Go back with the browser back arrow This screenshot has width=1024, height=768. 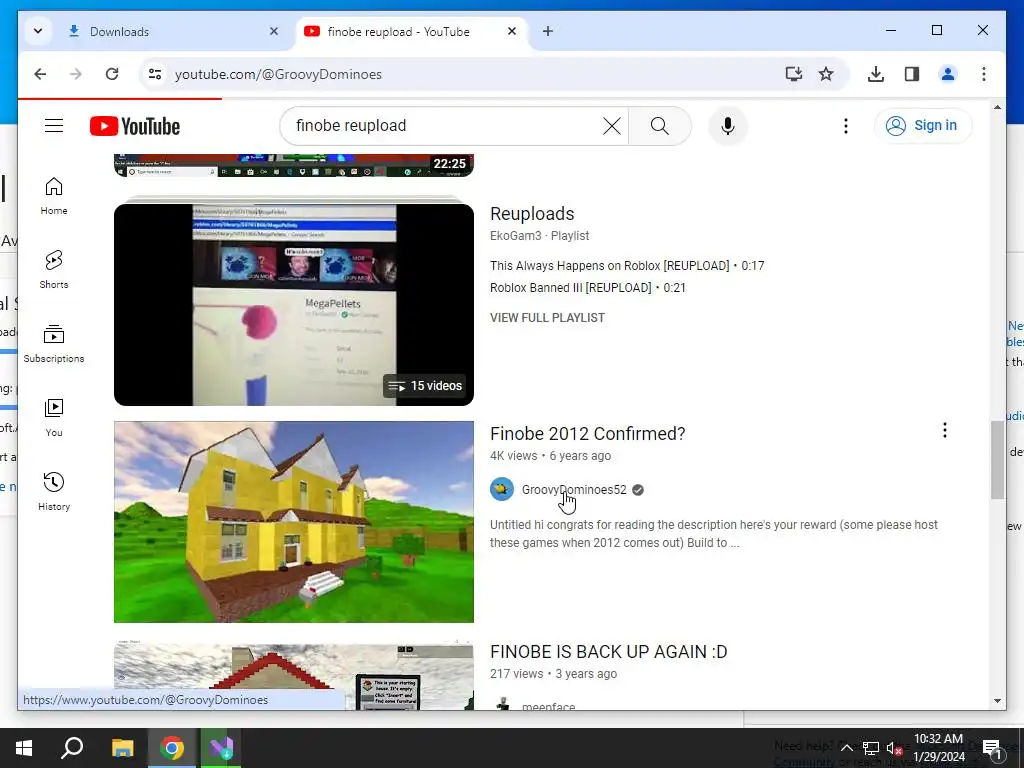(x=40, y=74)
